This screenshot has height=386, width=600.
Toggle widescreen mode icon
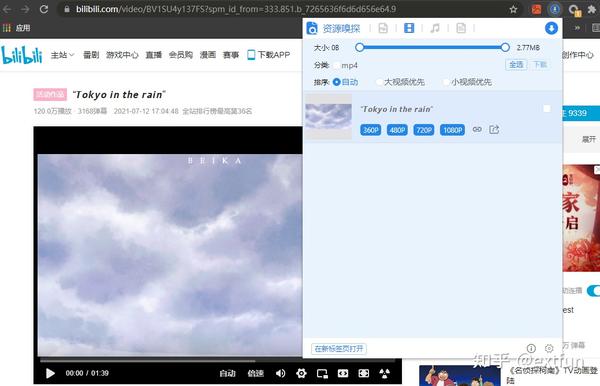click(343, 373)
